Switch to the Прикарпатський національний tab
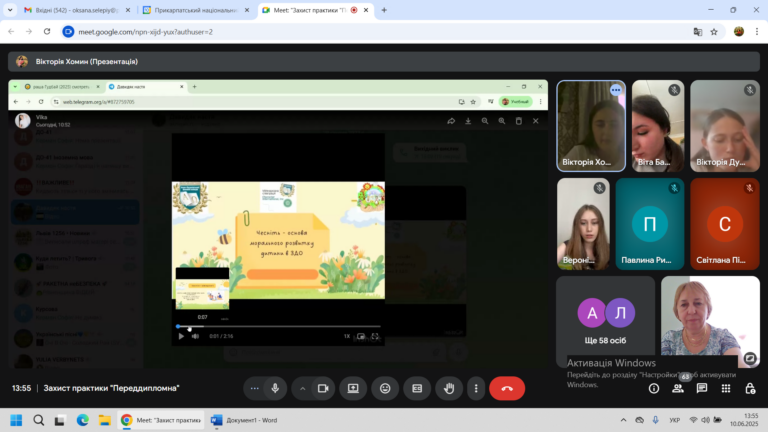Image resolution: width=768 pixels, height=432 pixels. [196, 10]
